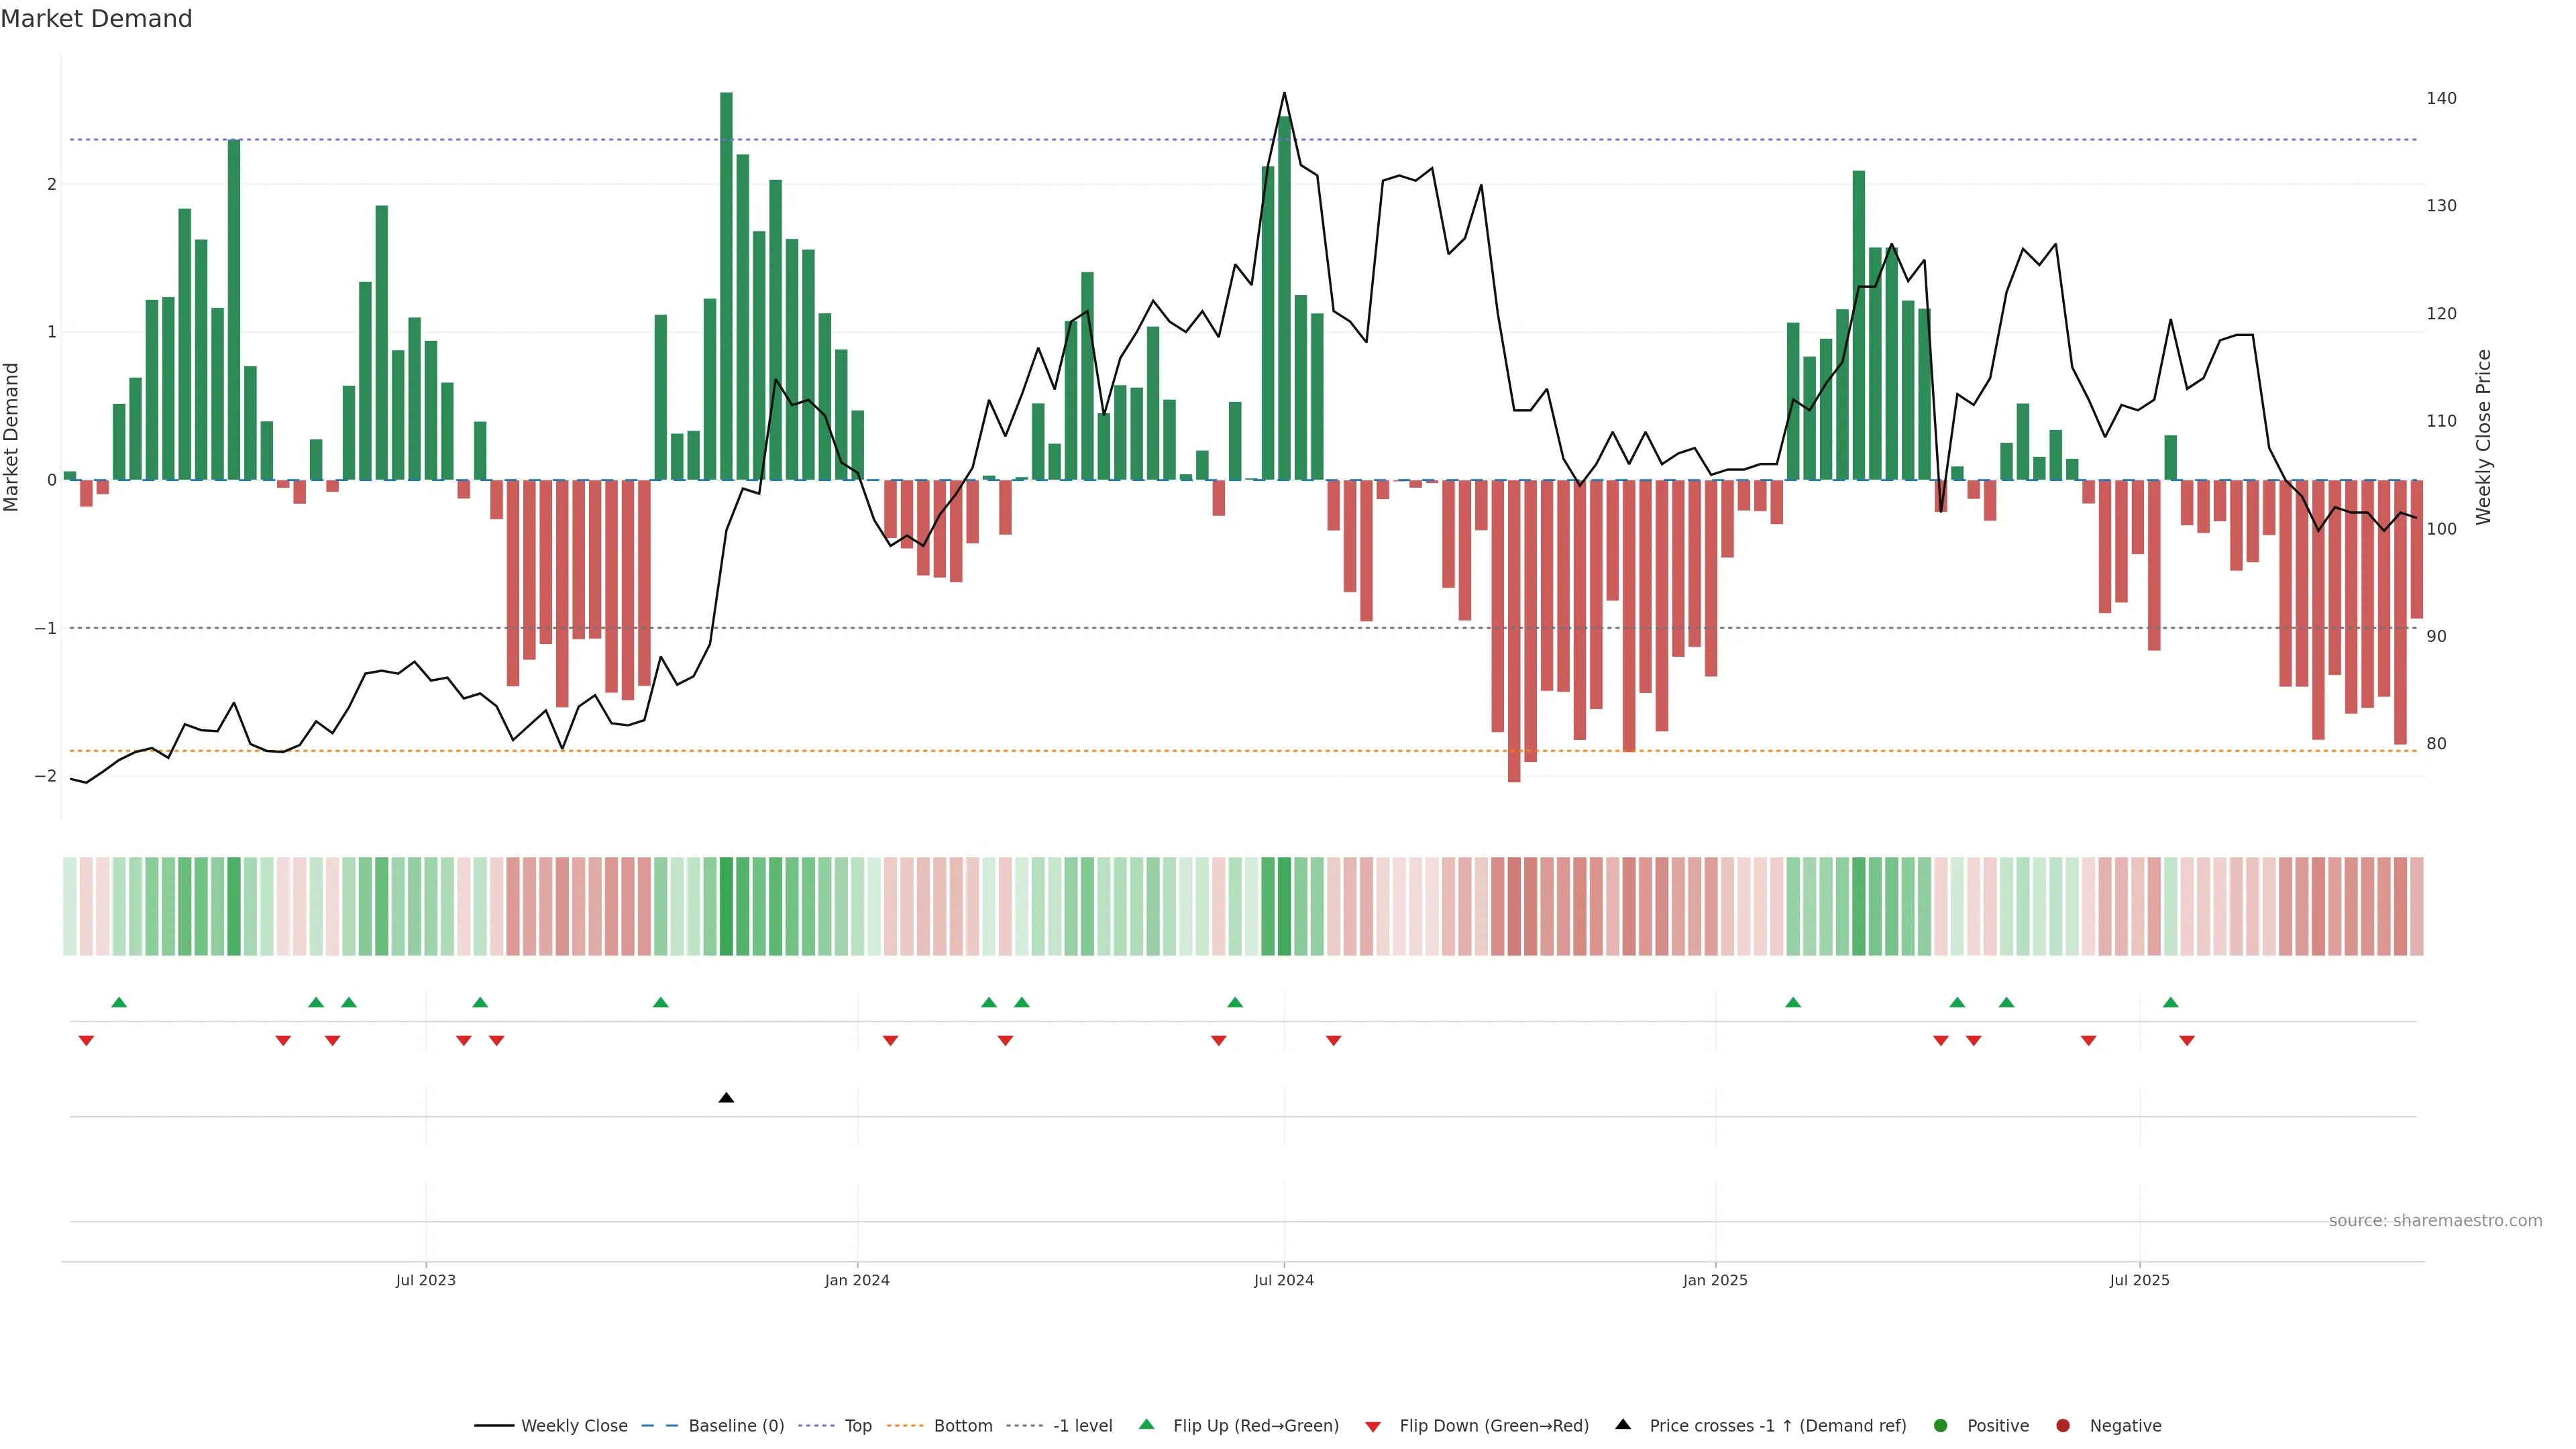Click the red triangle icon in the legend
Screen dimensions: 2576x1449
tap(1373, 1426)
